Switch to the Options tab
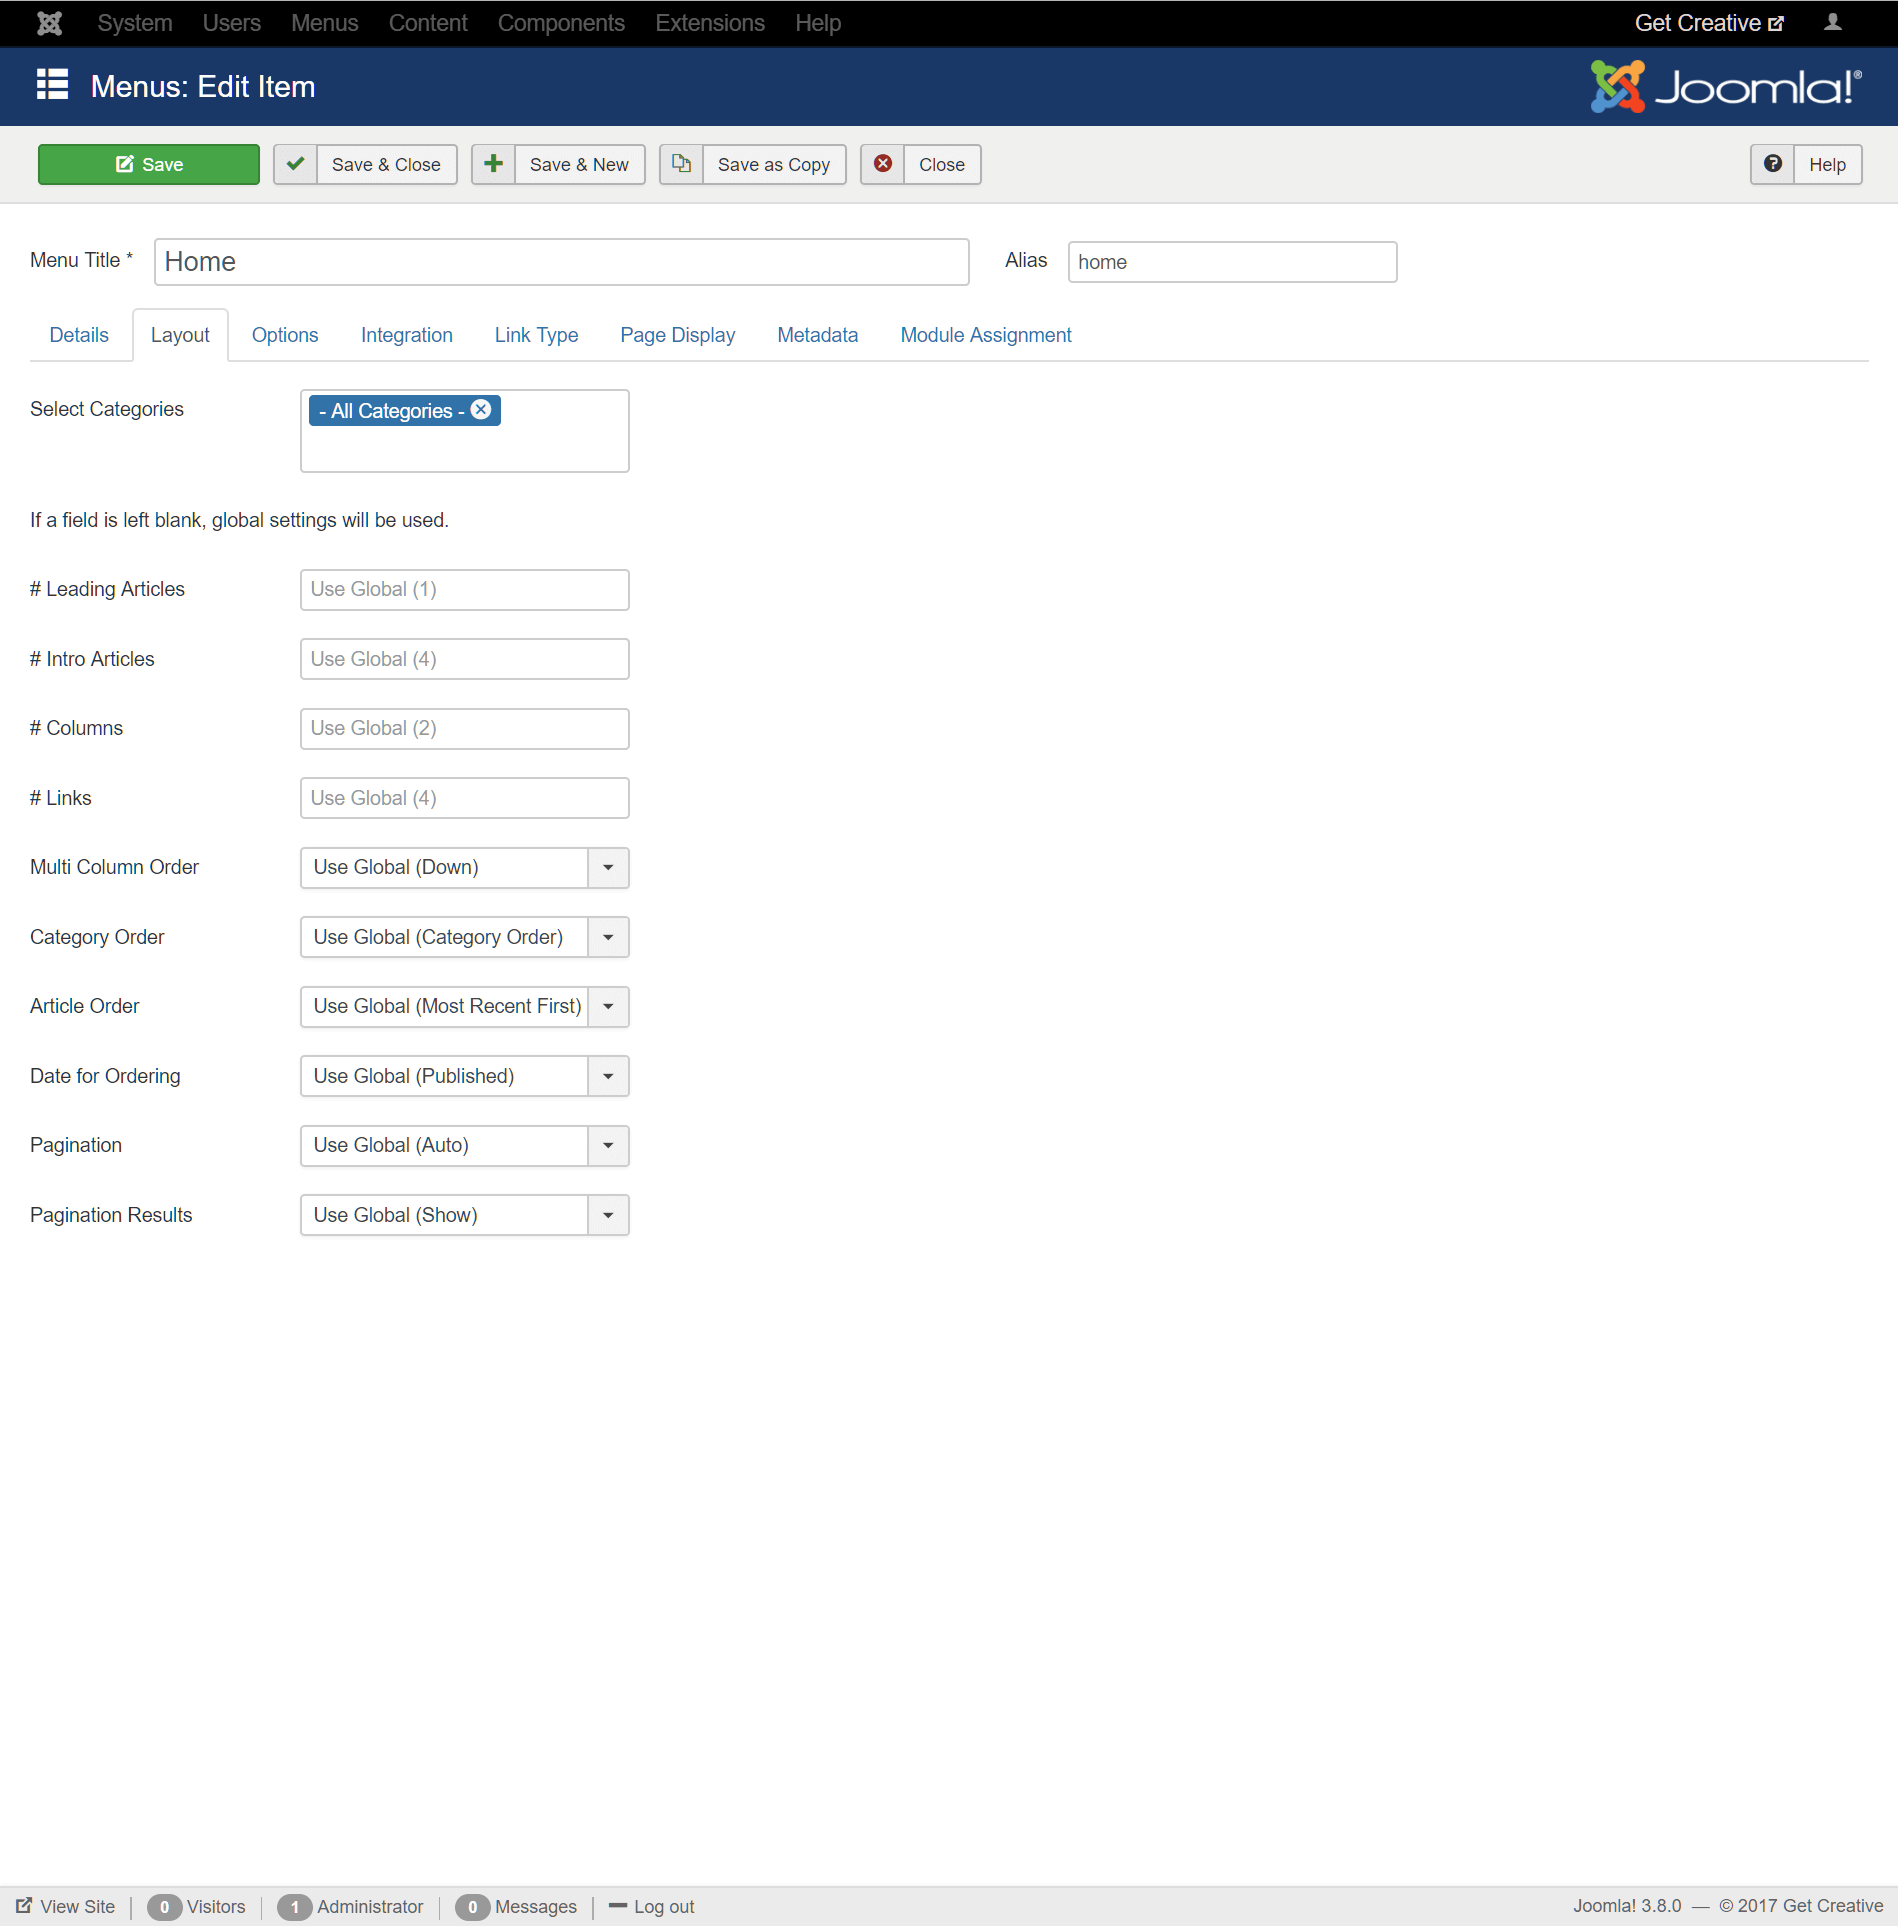Viewport: 1898px width, 1926px height. 285,335
